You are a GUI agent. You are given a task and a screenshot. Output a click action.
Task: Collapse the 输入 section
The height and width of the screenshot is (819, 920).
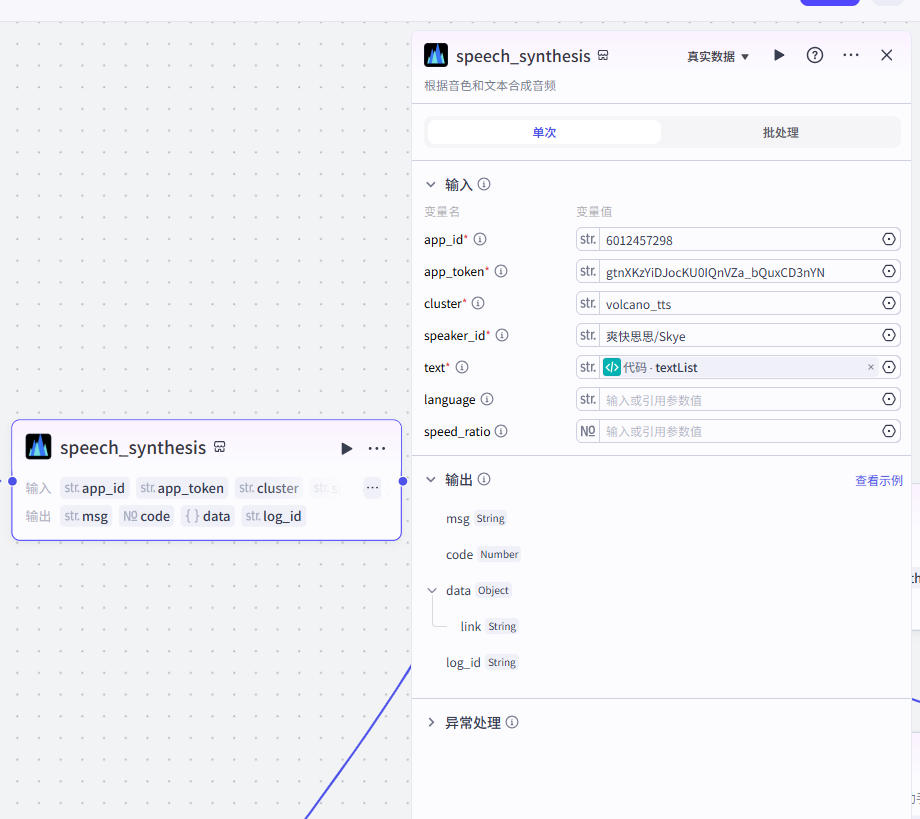pyautogui.click(x=431, y=184)
